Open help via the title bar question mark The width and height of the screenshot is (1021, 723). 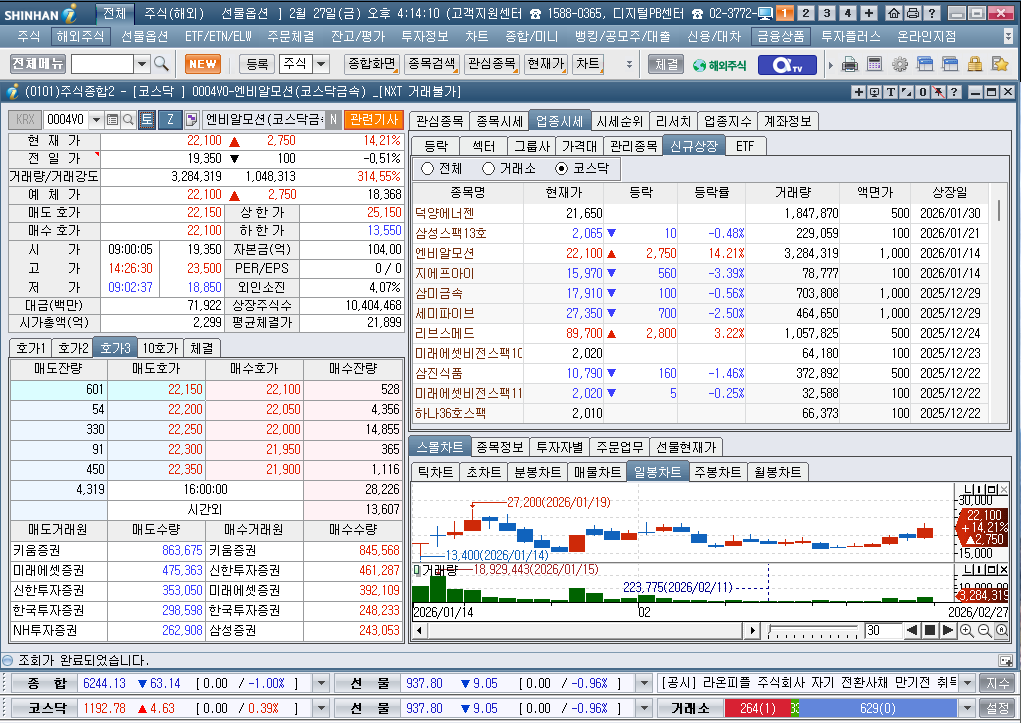tap(932, 13)
